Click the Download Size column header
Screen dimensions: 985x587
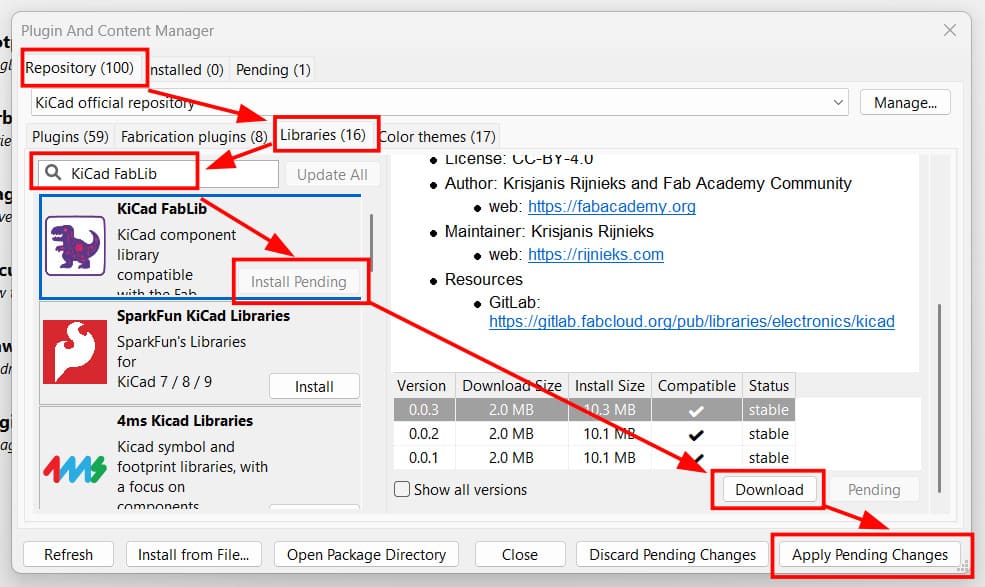(x=511, y=385)
